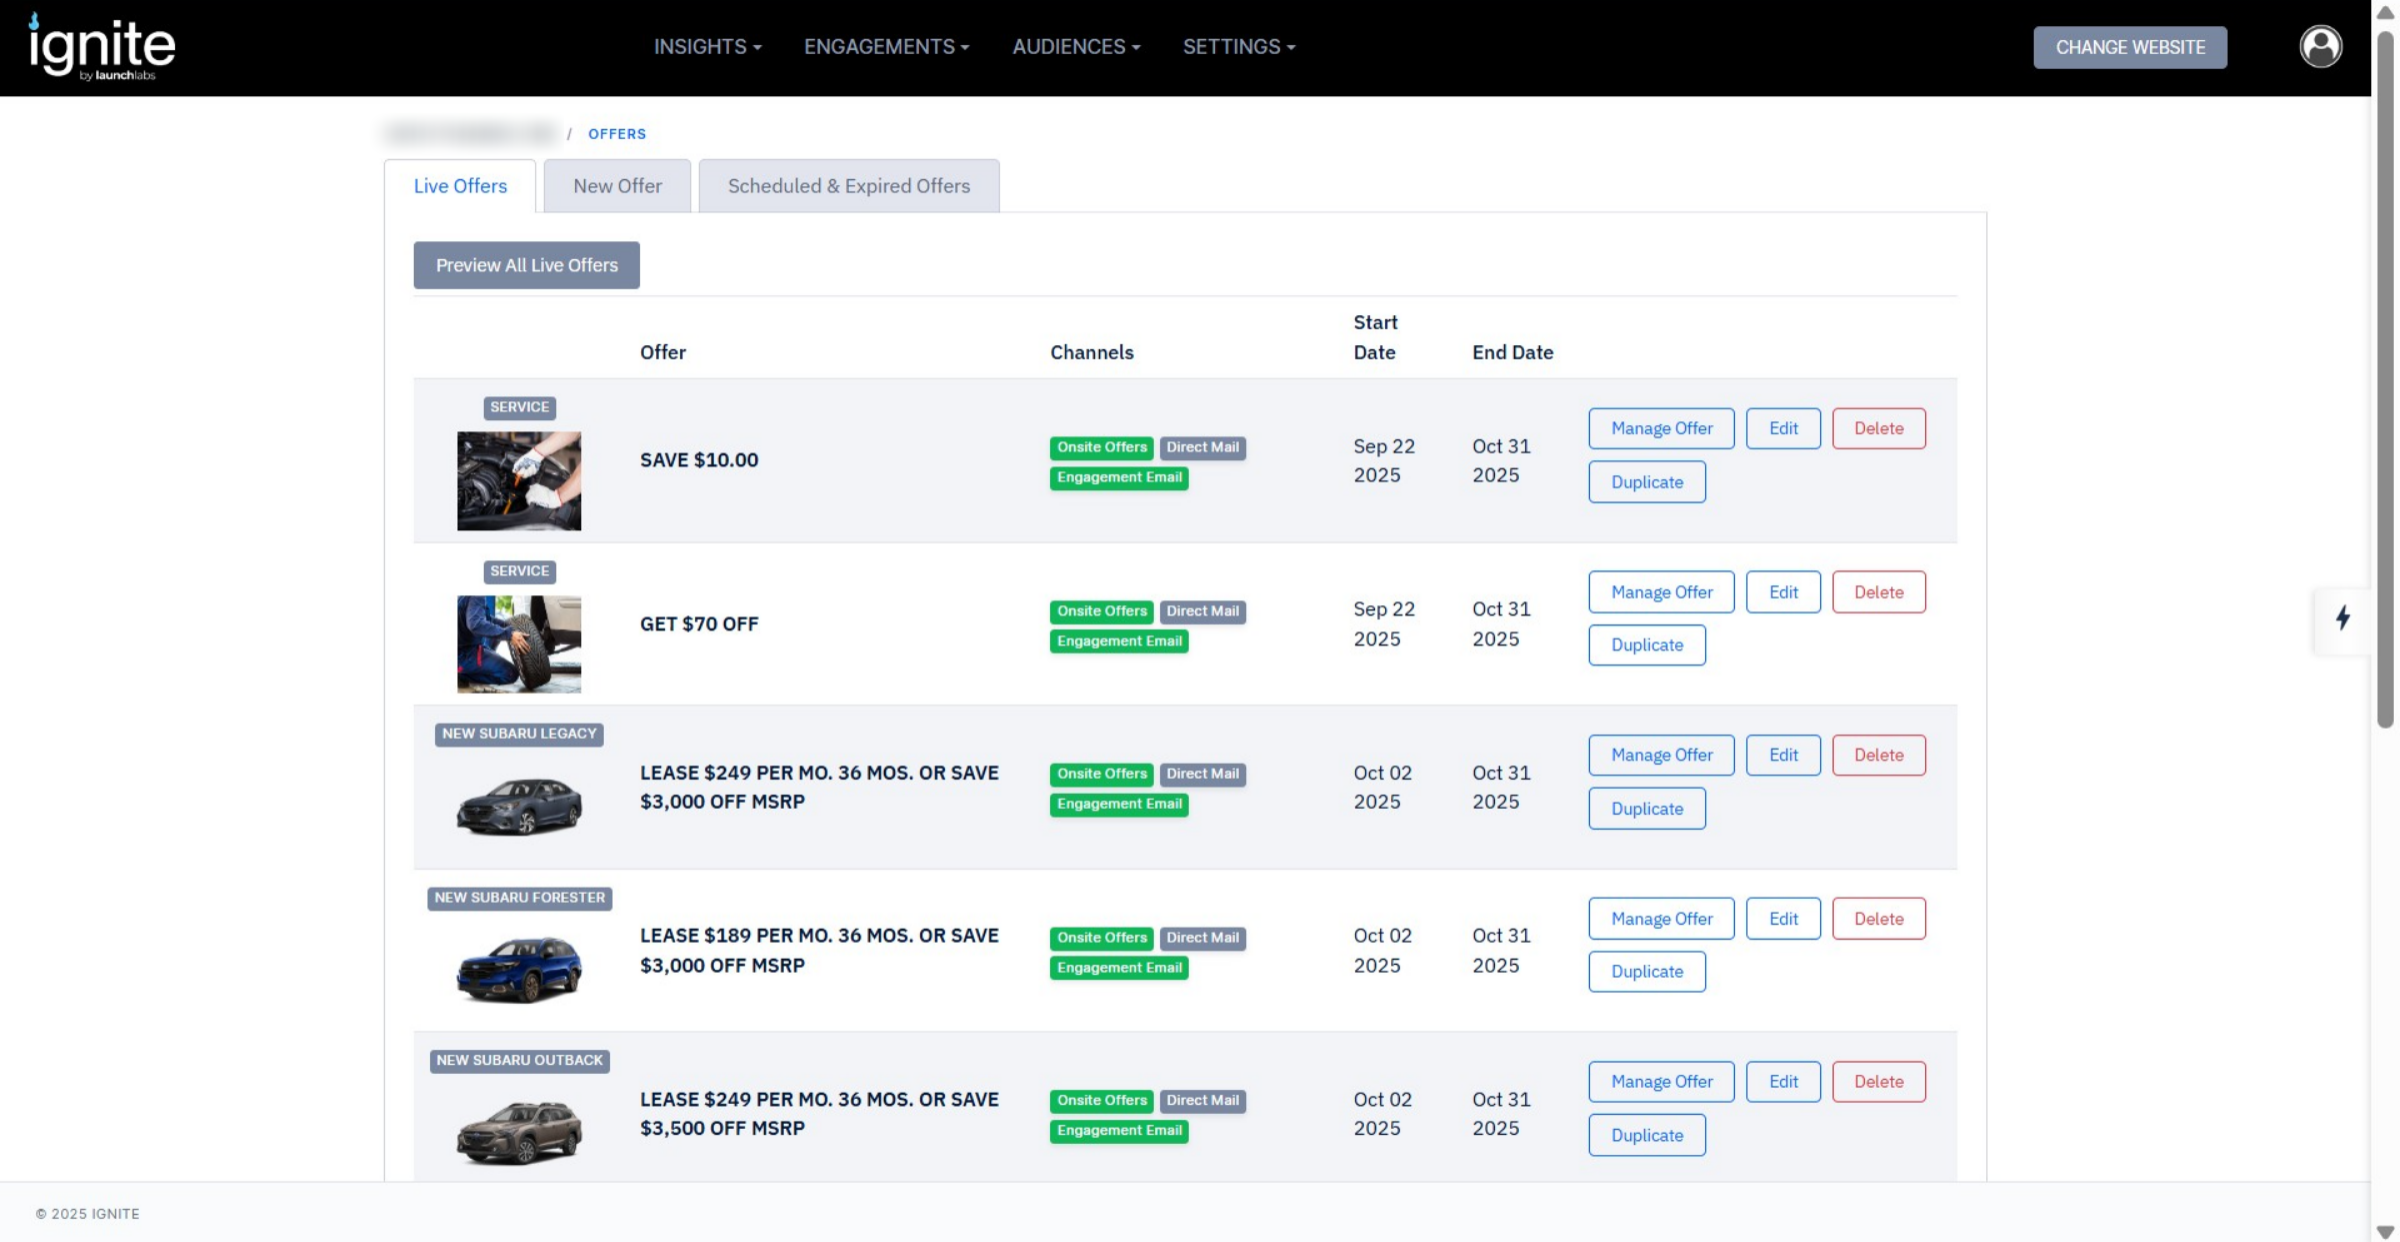Click the tire service offer thumbnail
Image resolution: width=2400 pixels, height=1242 pixels.
click(518, 644)
